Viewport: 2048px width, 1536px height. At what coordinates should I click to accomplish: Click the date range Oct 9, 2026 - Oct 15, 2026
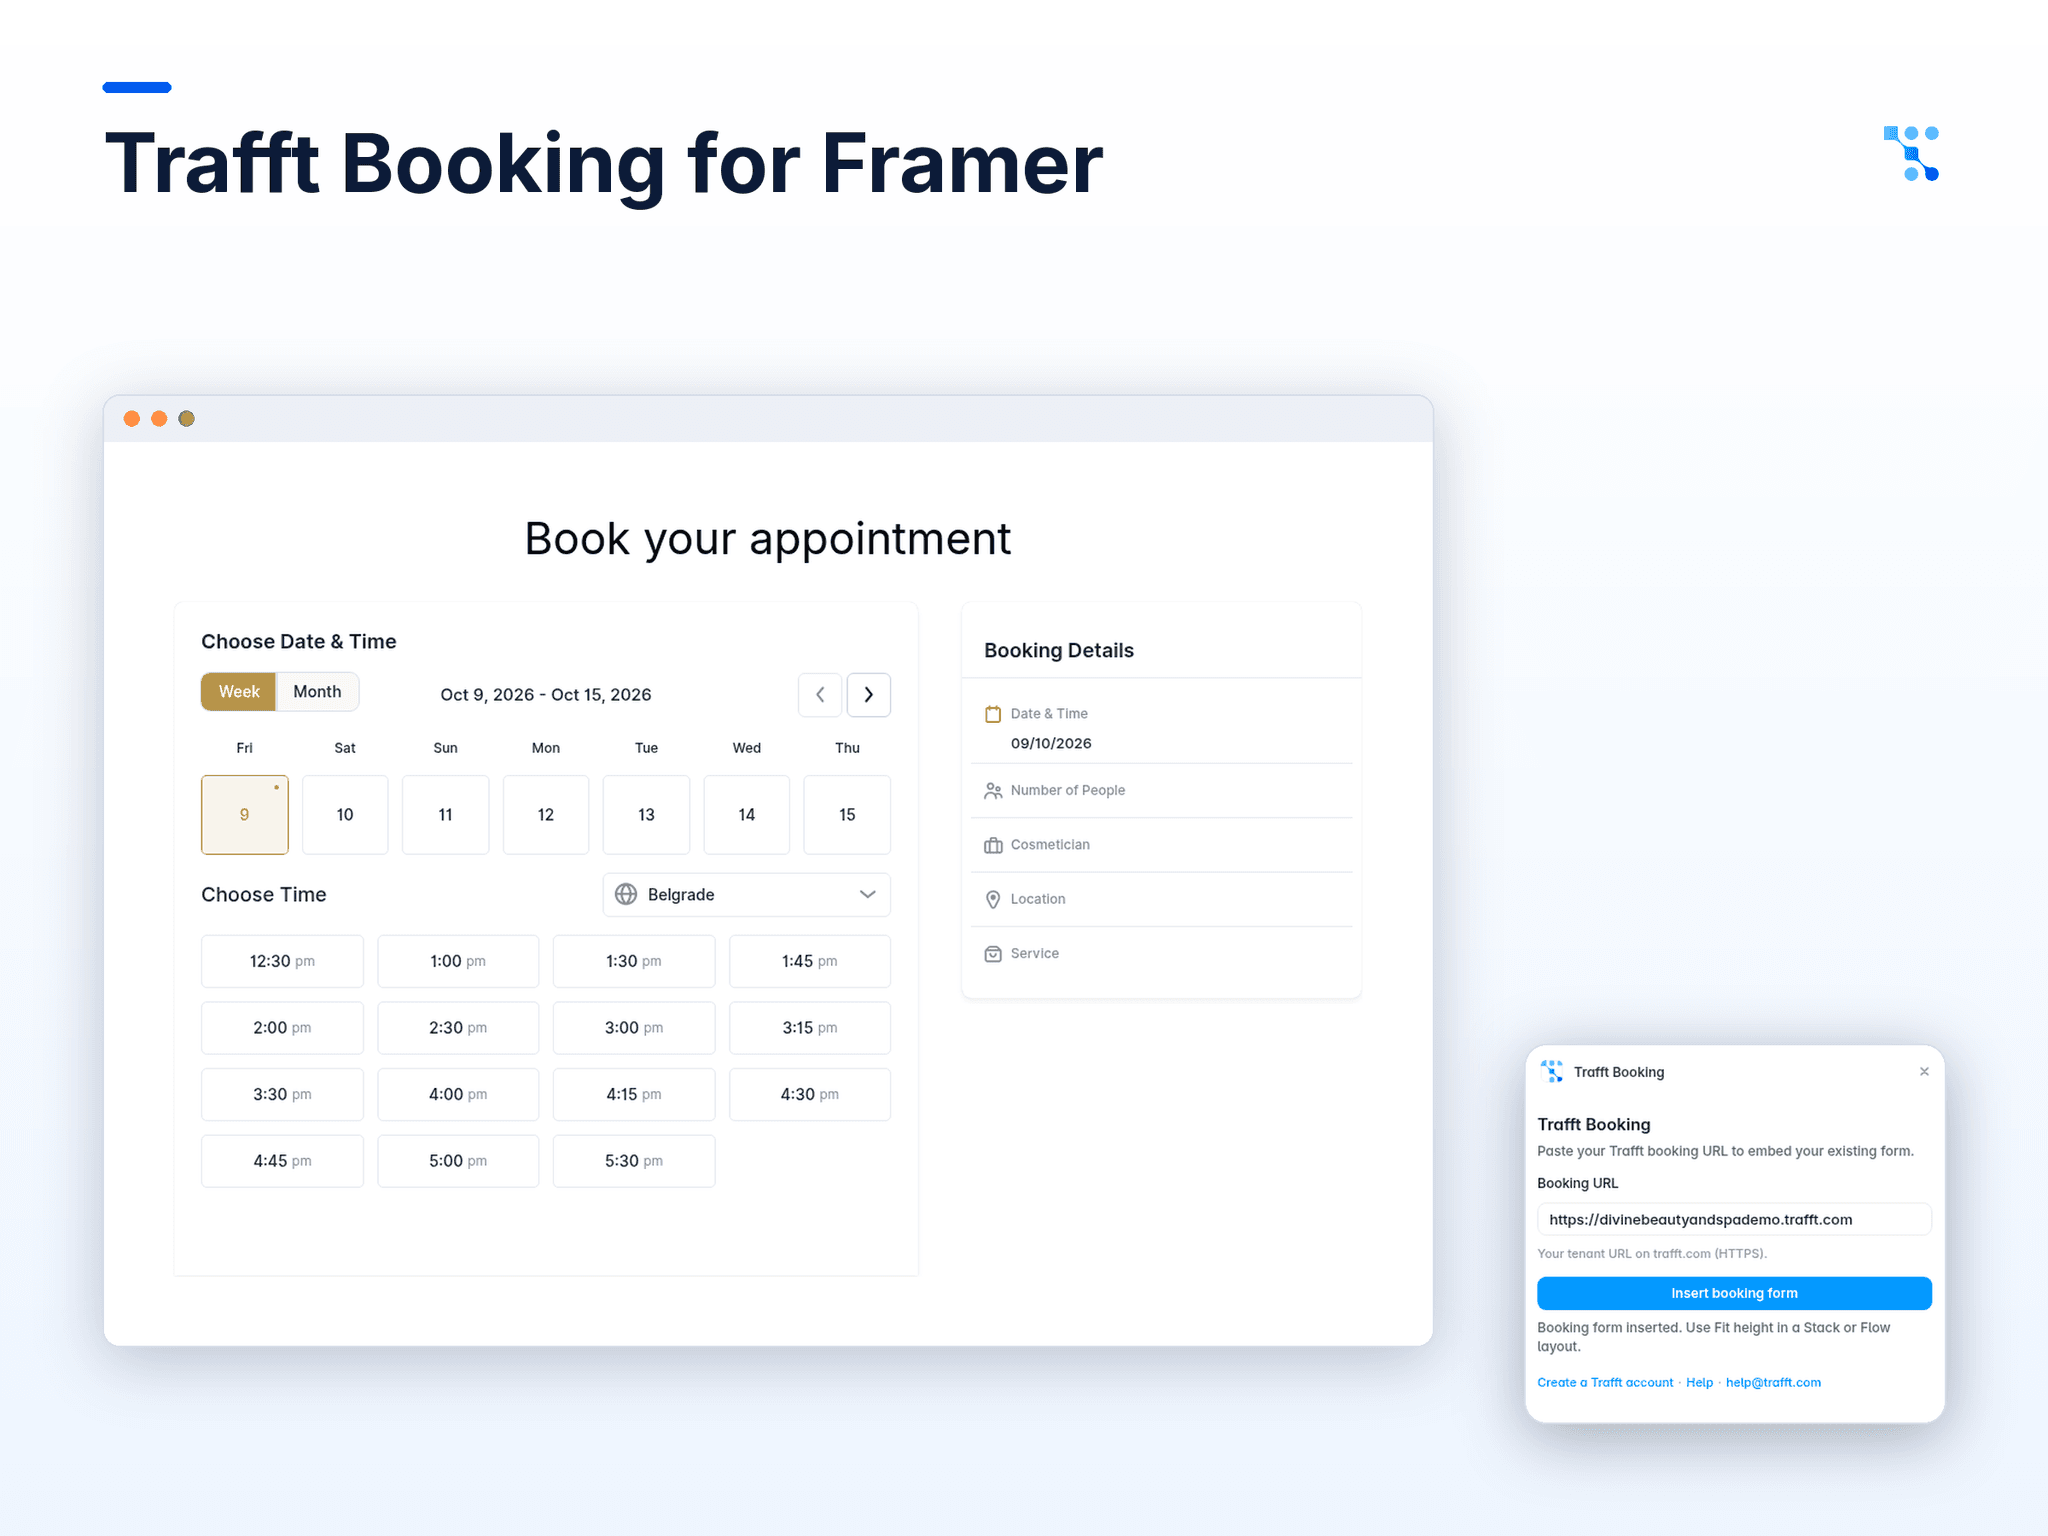(546, 695)
